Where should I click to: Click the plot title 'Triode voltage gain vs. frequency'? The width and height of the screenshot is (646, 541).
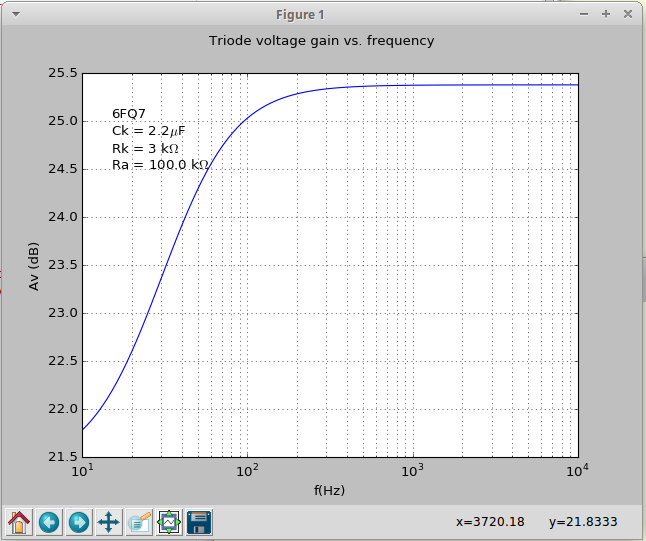[321, 41]
